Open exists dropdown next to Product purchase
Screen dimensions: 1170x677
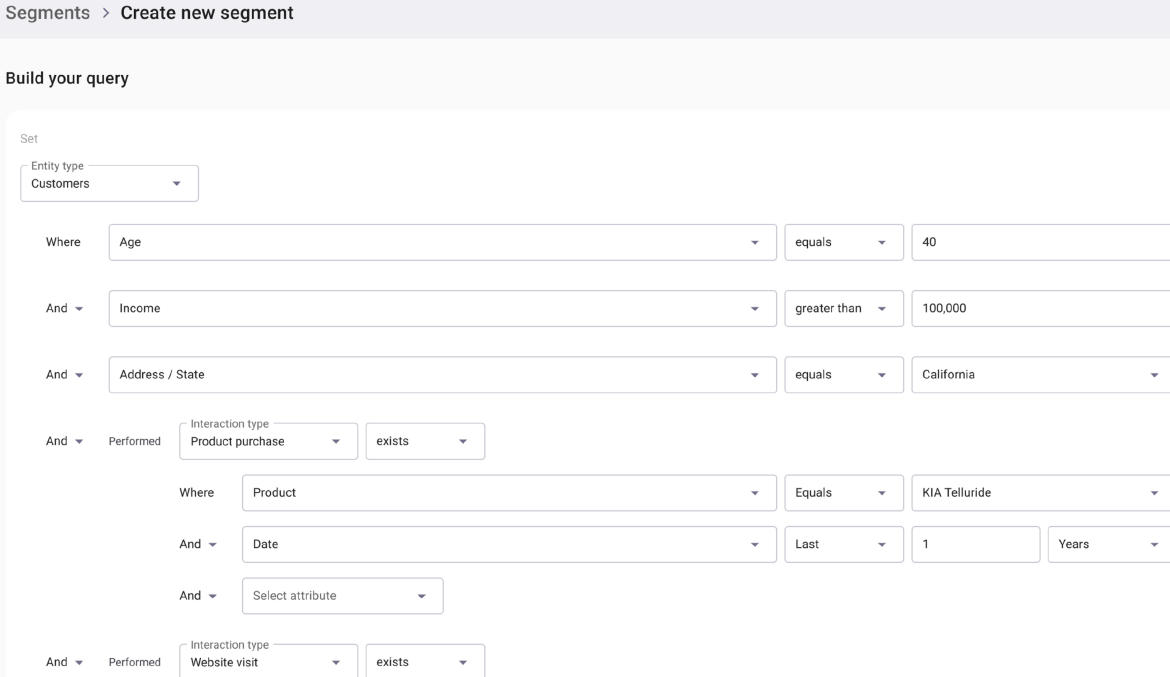pyautogui.click(x=425, y=441)
